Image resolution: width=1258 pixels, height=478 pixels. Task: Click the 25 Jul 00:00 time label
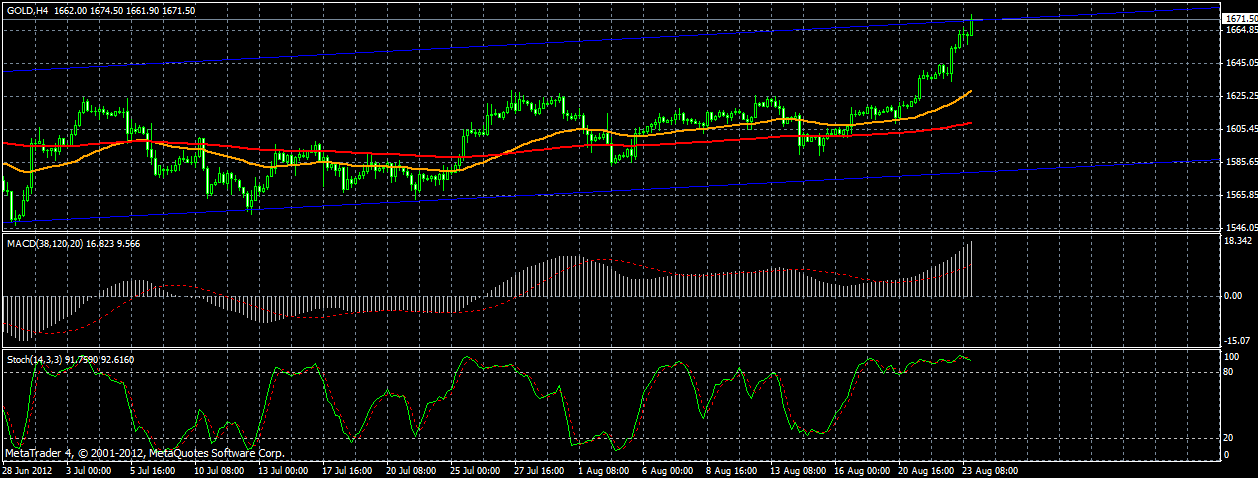(x=474, y=468)
